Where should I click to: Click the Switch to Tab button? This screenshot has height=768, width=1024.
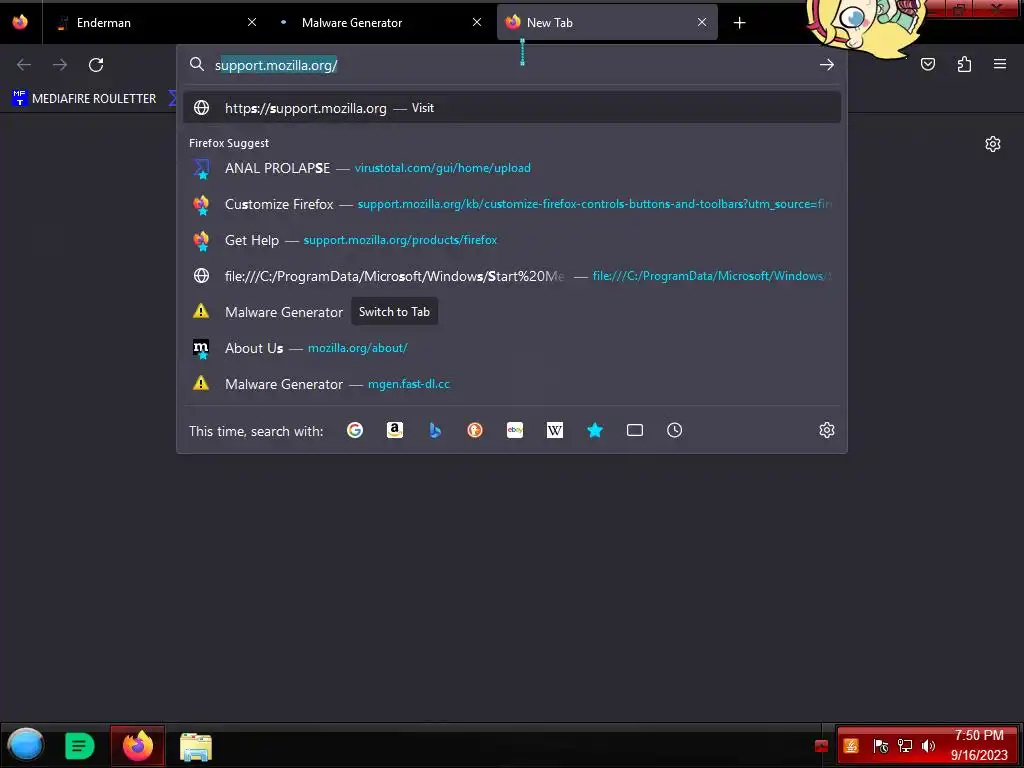(x=394, y=312)
